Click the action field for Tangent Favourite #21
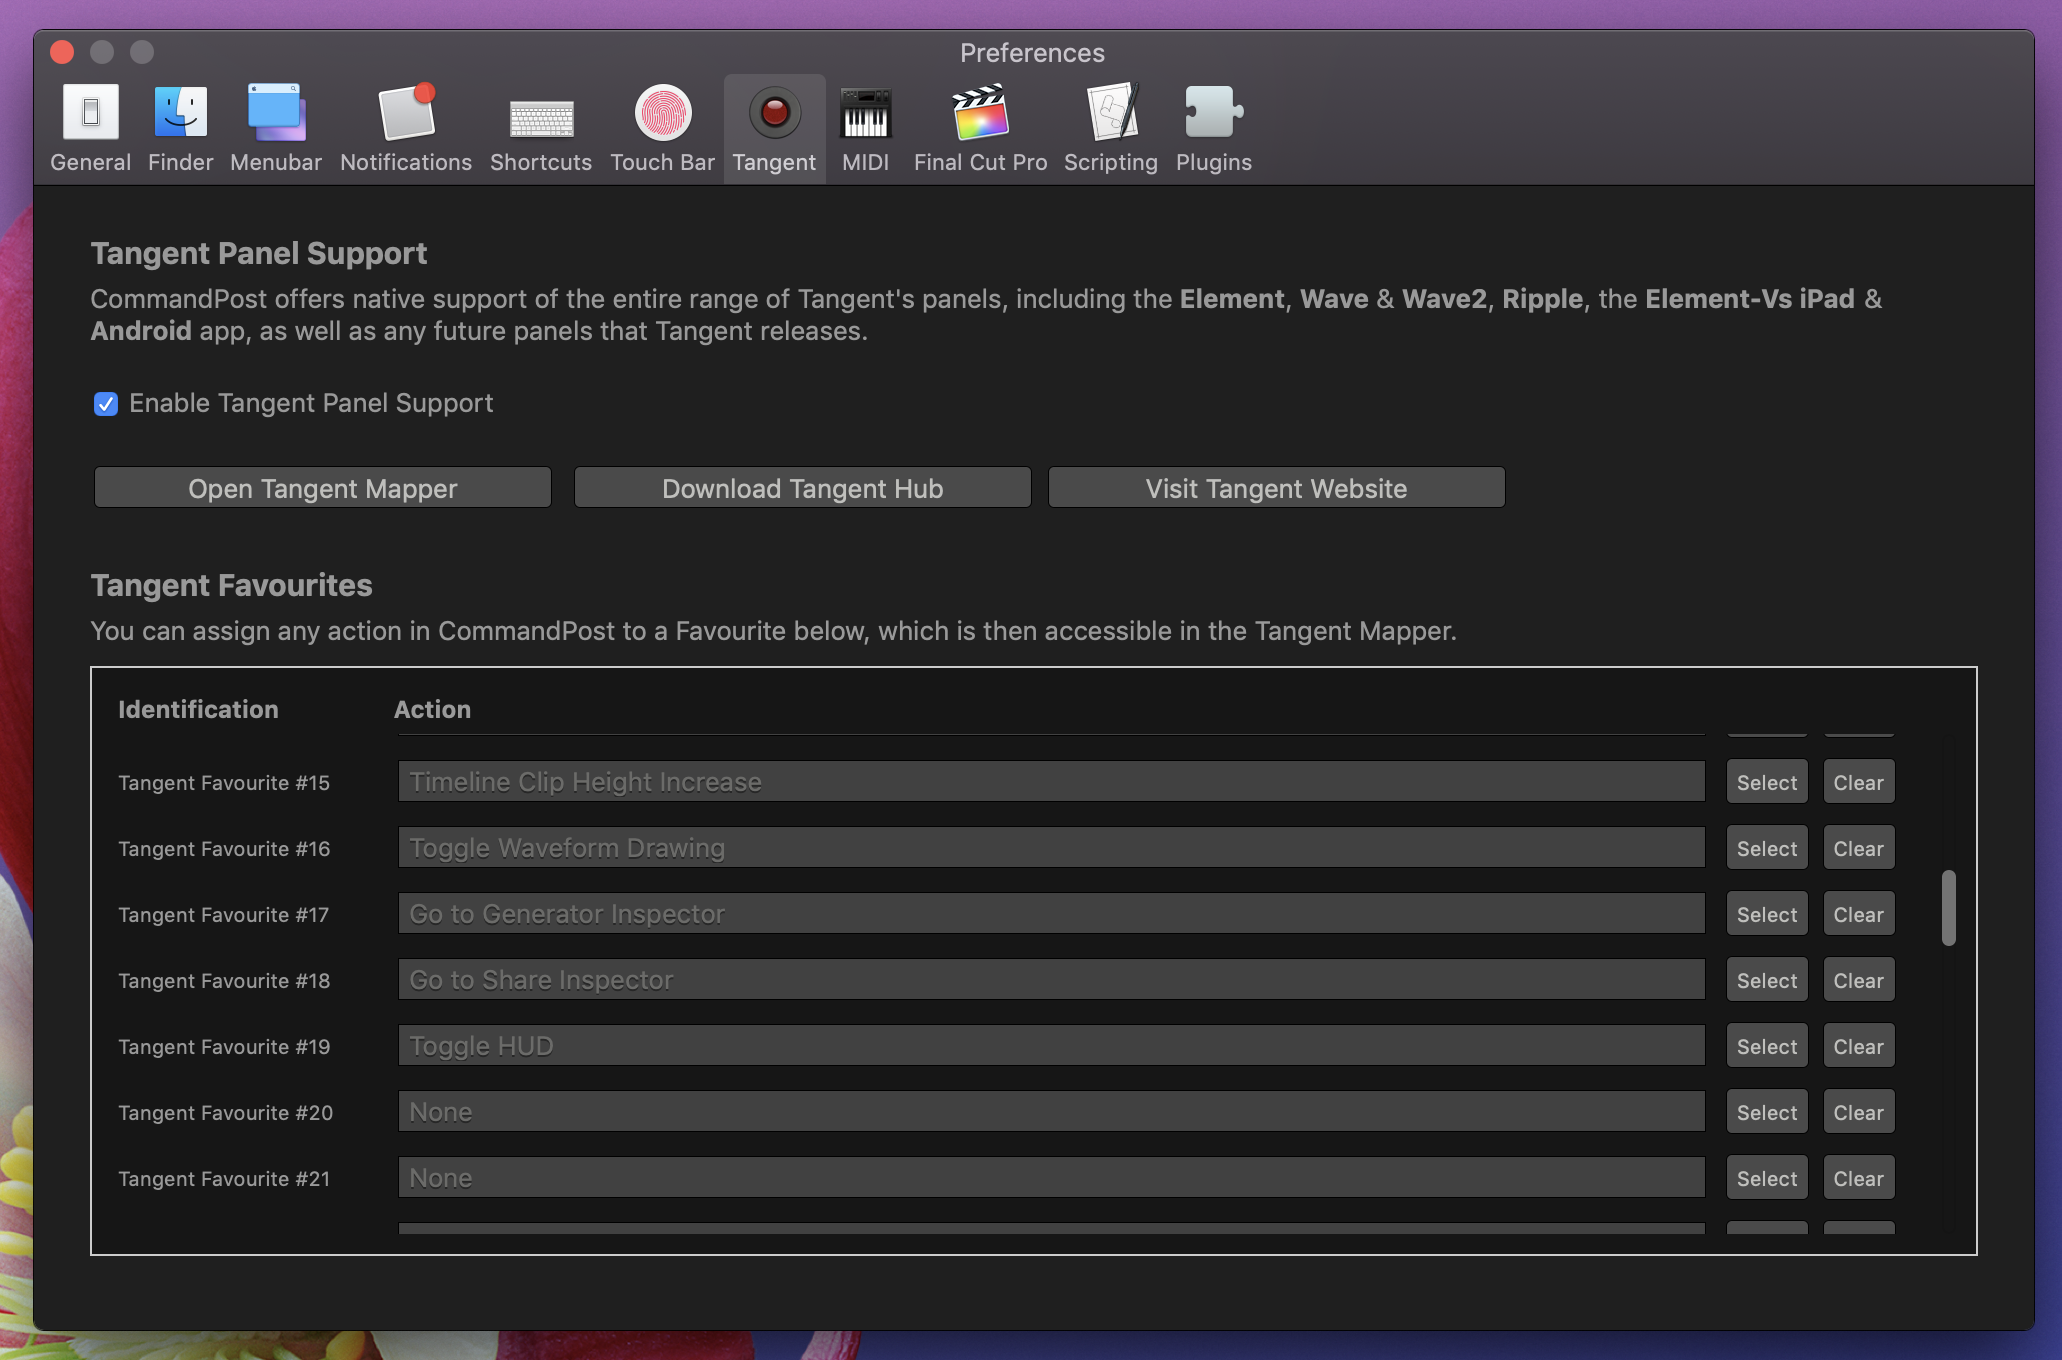2062x1360 pixels. click(1050, 1177)
